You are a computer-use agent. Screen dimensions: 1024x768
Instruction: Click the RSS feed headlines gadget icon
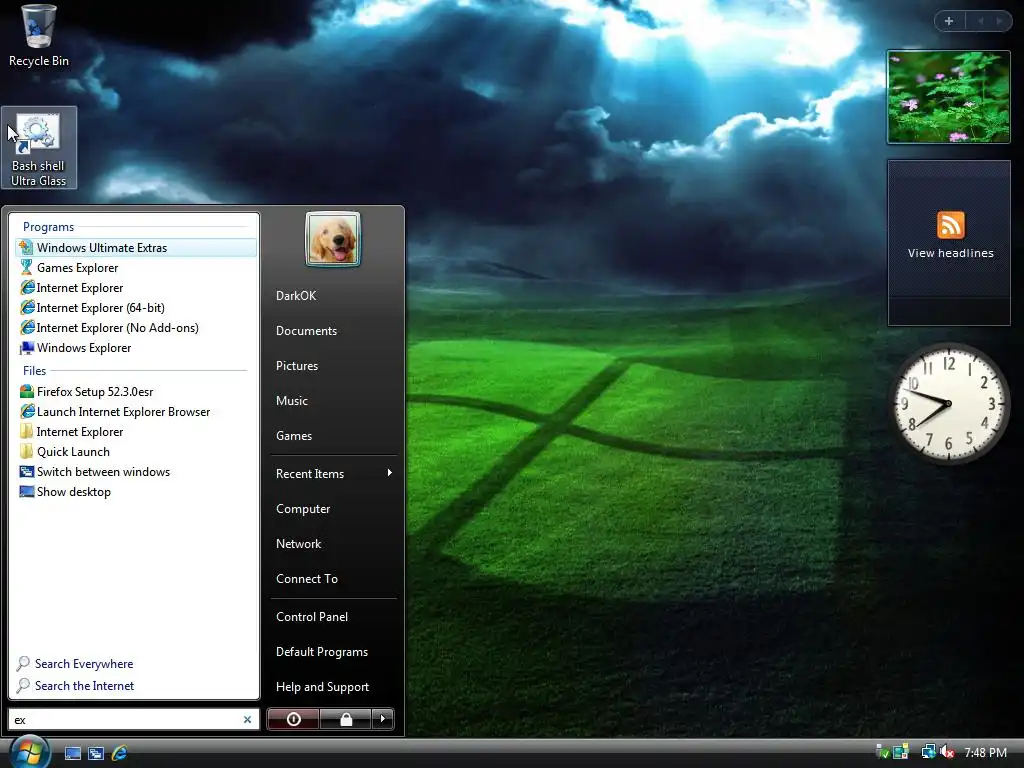point(950,225)
